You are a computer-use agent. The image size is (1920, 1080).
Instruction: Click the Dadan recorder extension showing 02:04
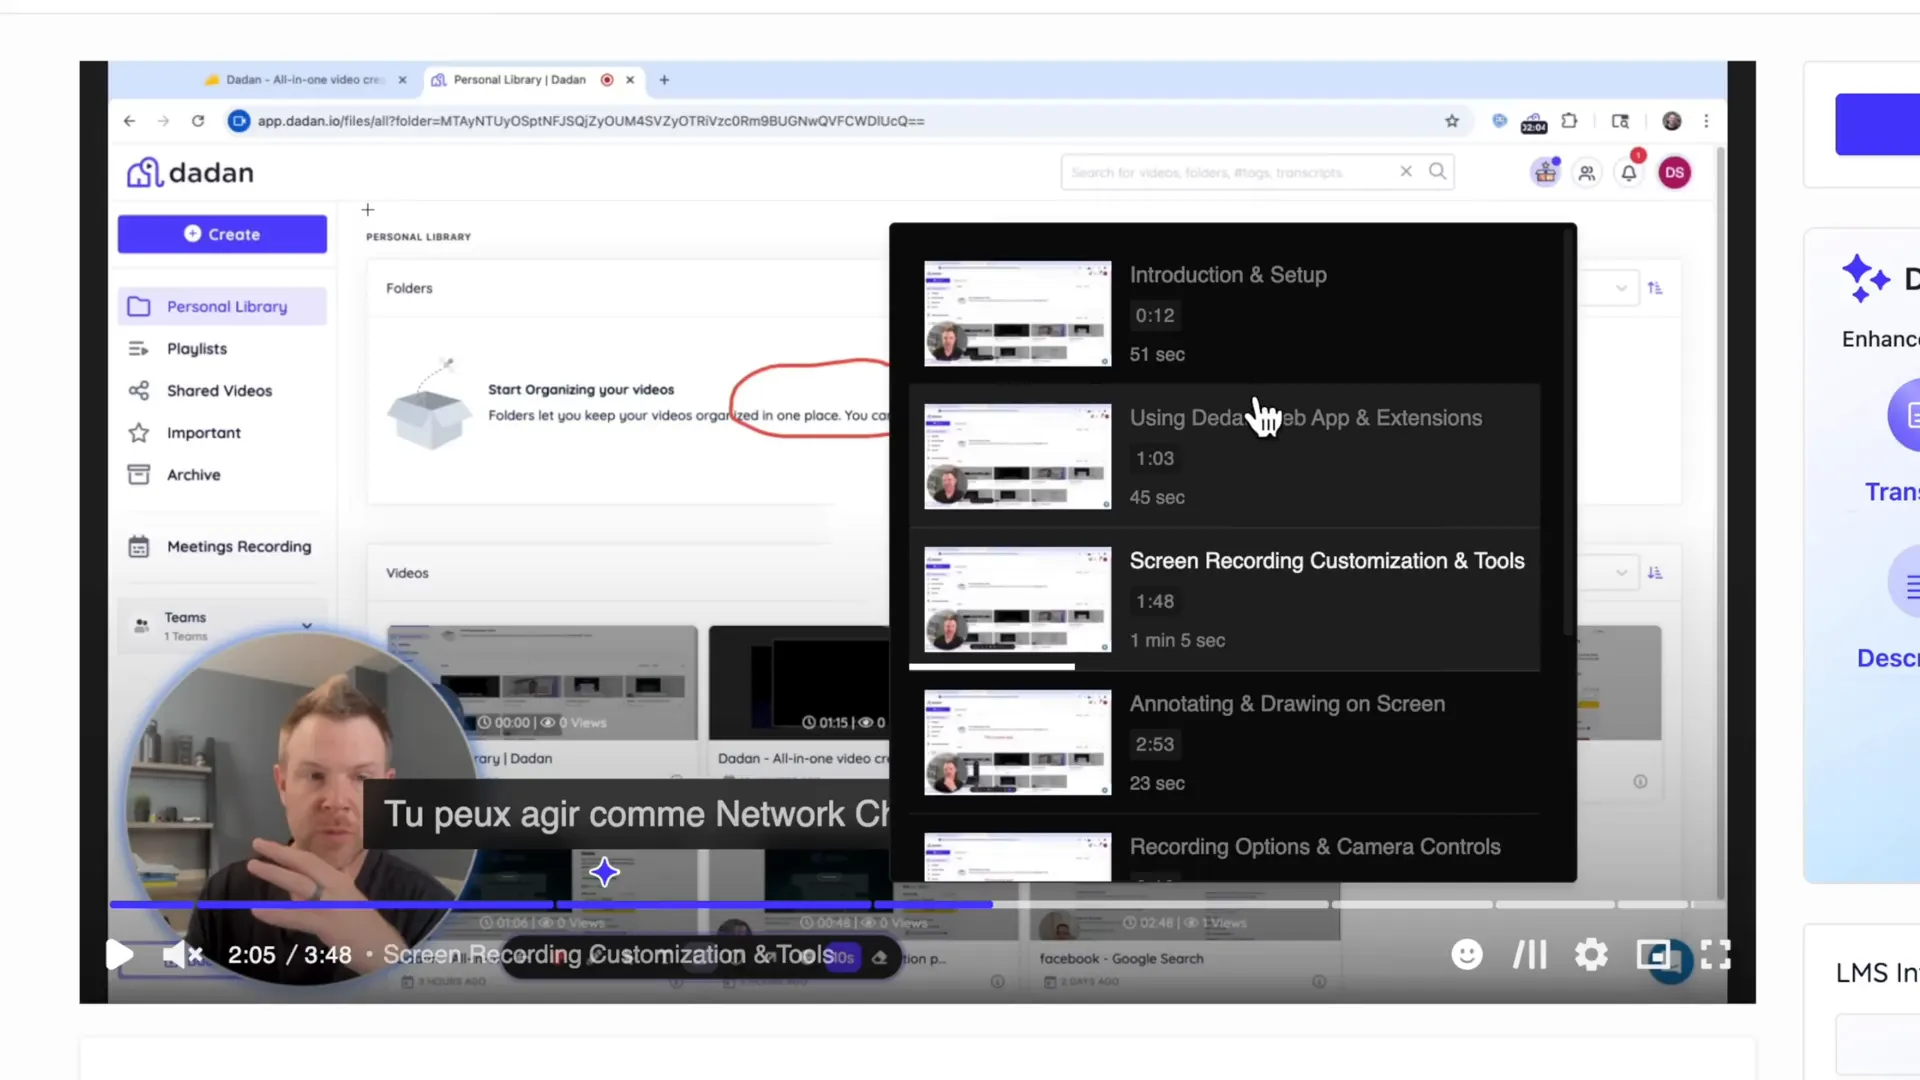click(1534, 122)
